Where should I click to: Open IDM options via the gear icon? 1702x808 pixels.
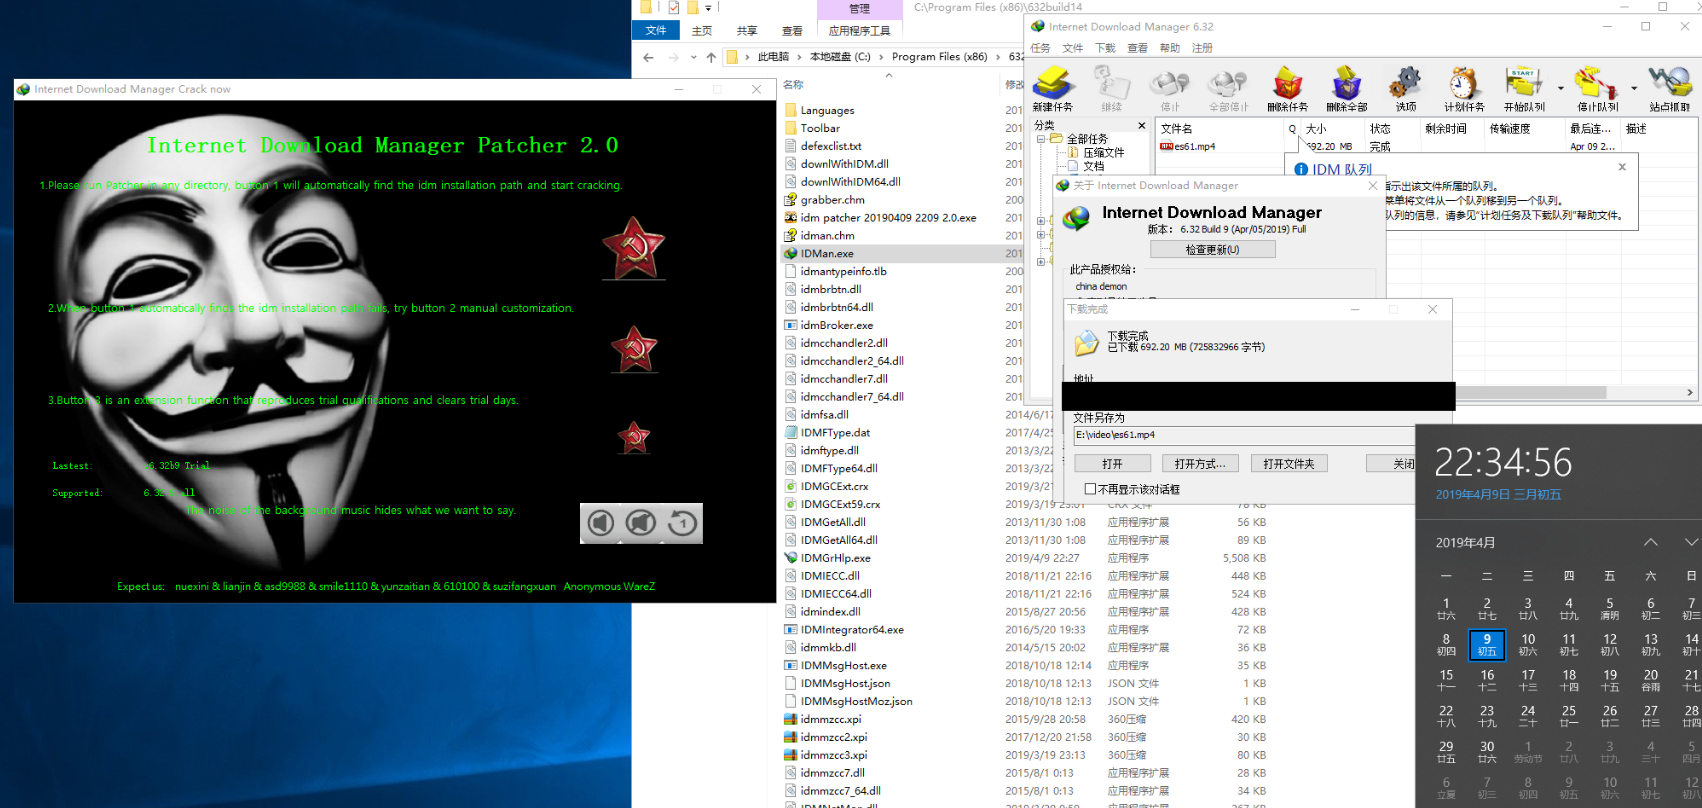pos(1406,86)
